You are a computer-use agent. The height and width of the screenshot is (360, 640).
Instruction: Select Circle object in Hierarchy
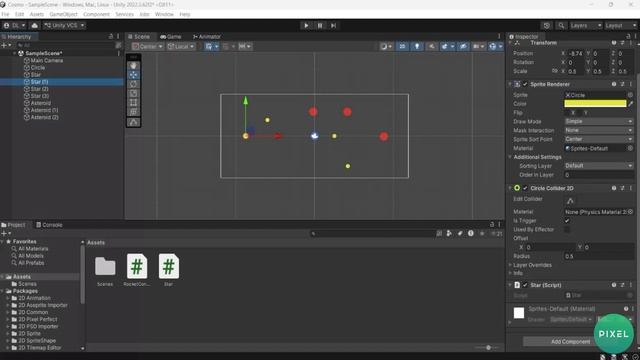pos(38,68)
